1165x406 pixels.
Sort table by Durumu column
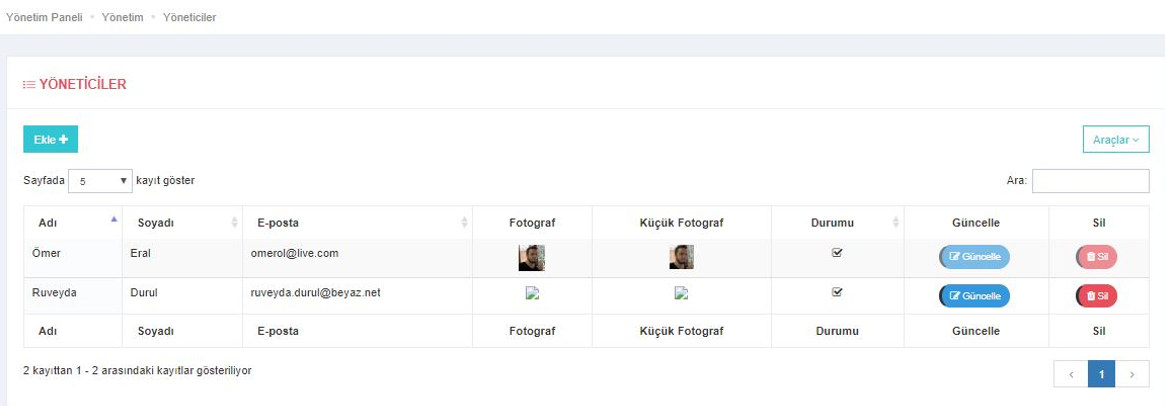tap(837, 222)
